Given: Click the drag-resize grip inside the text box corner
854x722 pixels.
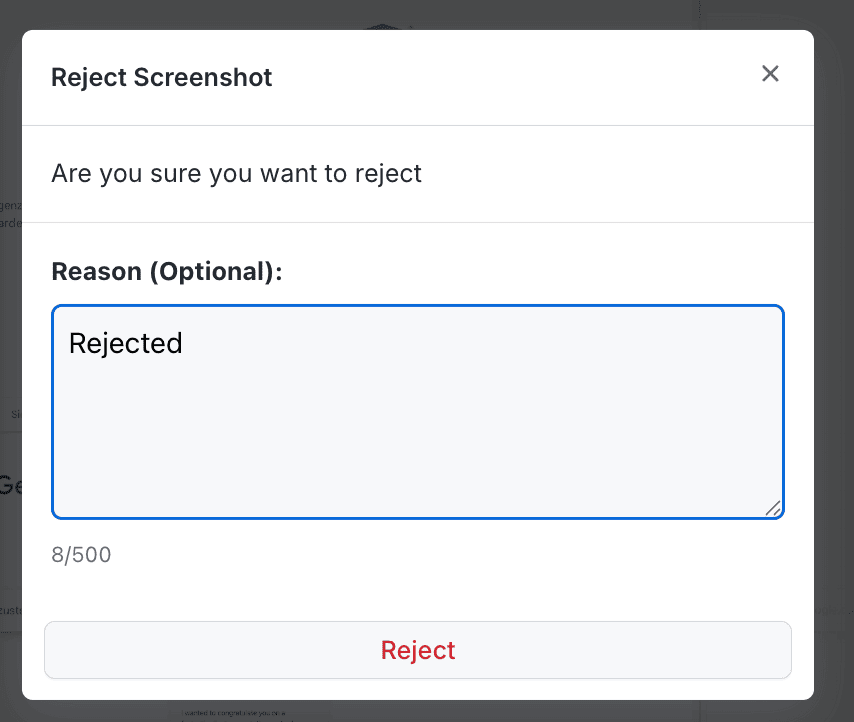Looking at the screenshot, I should click(773, 510).
